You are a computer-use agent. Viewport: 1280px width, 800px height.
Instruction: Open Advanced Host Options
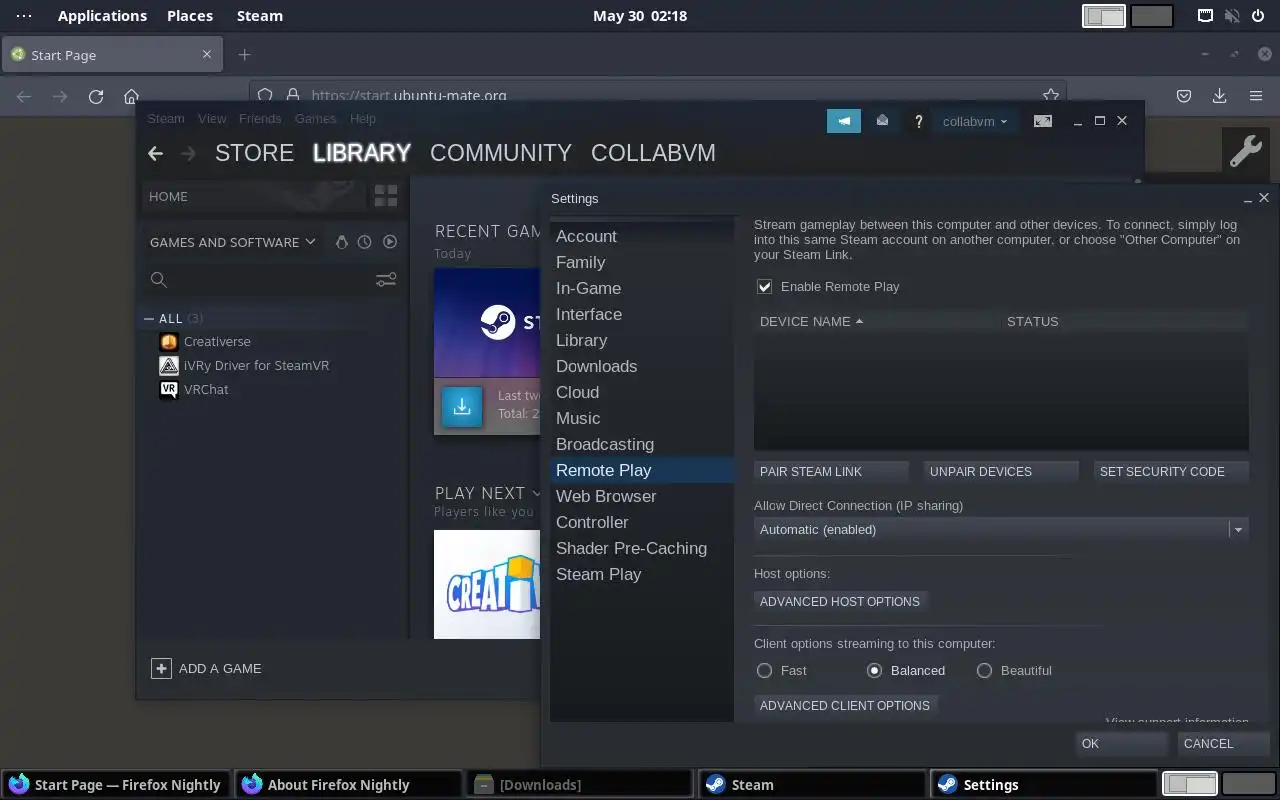pyautogui.click(x=840, y=601)
